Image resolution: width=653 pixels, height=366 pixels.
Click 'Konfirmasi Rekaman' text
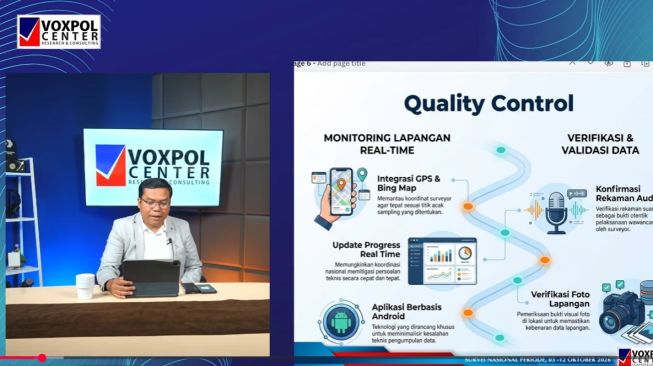pyautogui.click(x=624, y=194)
